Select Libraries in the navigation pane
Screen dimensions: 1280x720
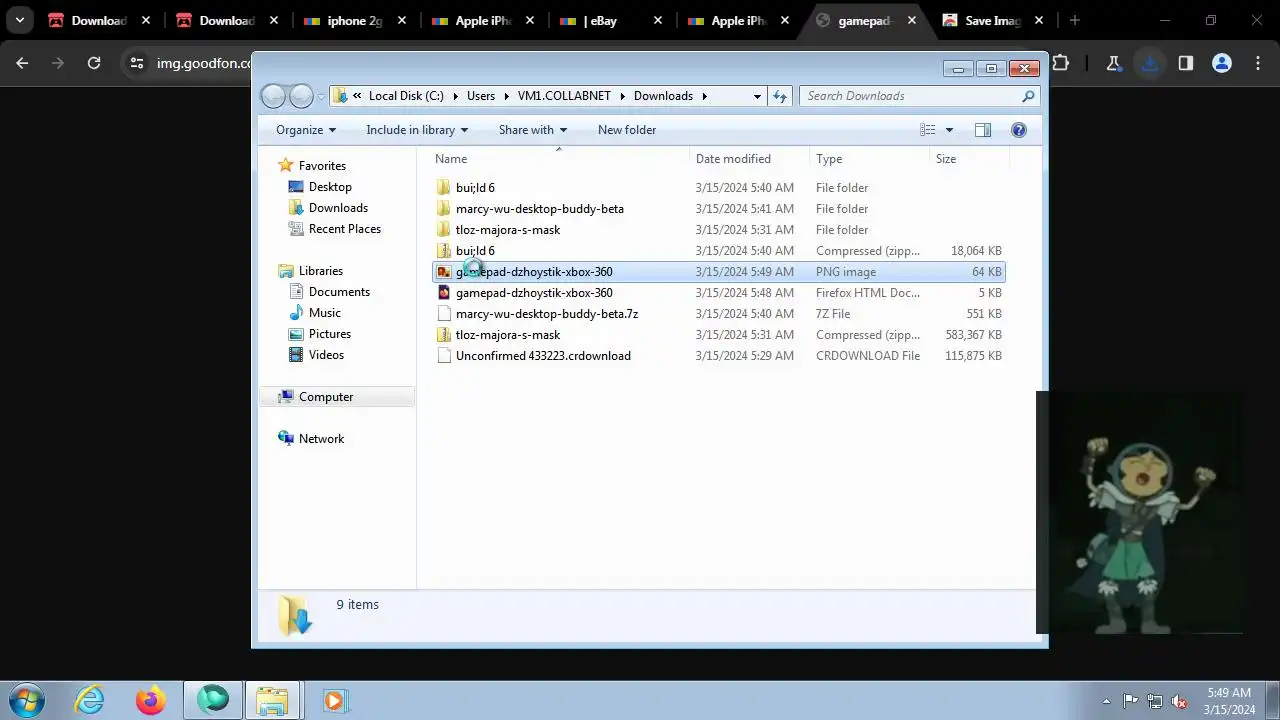click(x=320, y=271)
